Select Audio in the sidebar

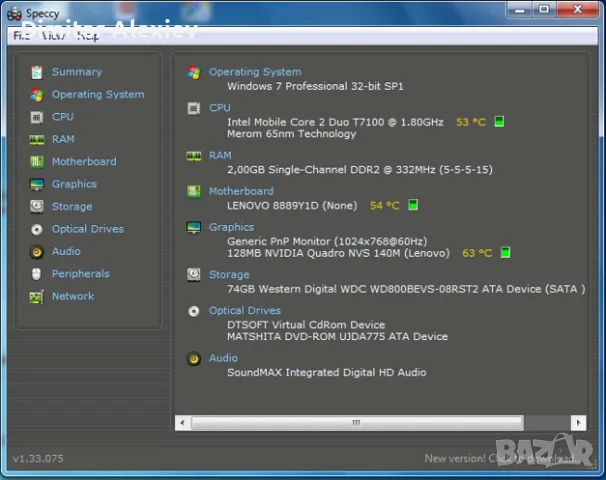click(x=66, y=251)
